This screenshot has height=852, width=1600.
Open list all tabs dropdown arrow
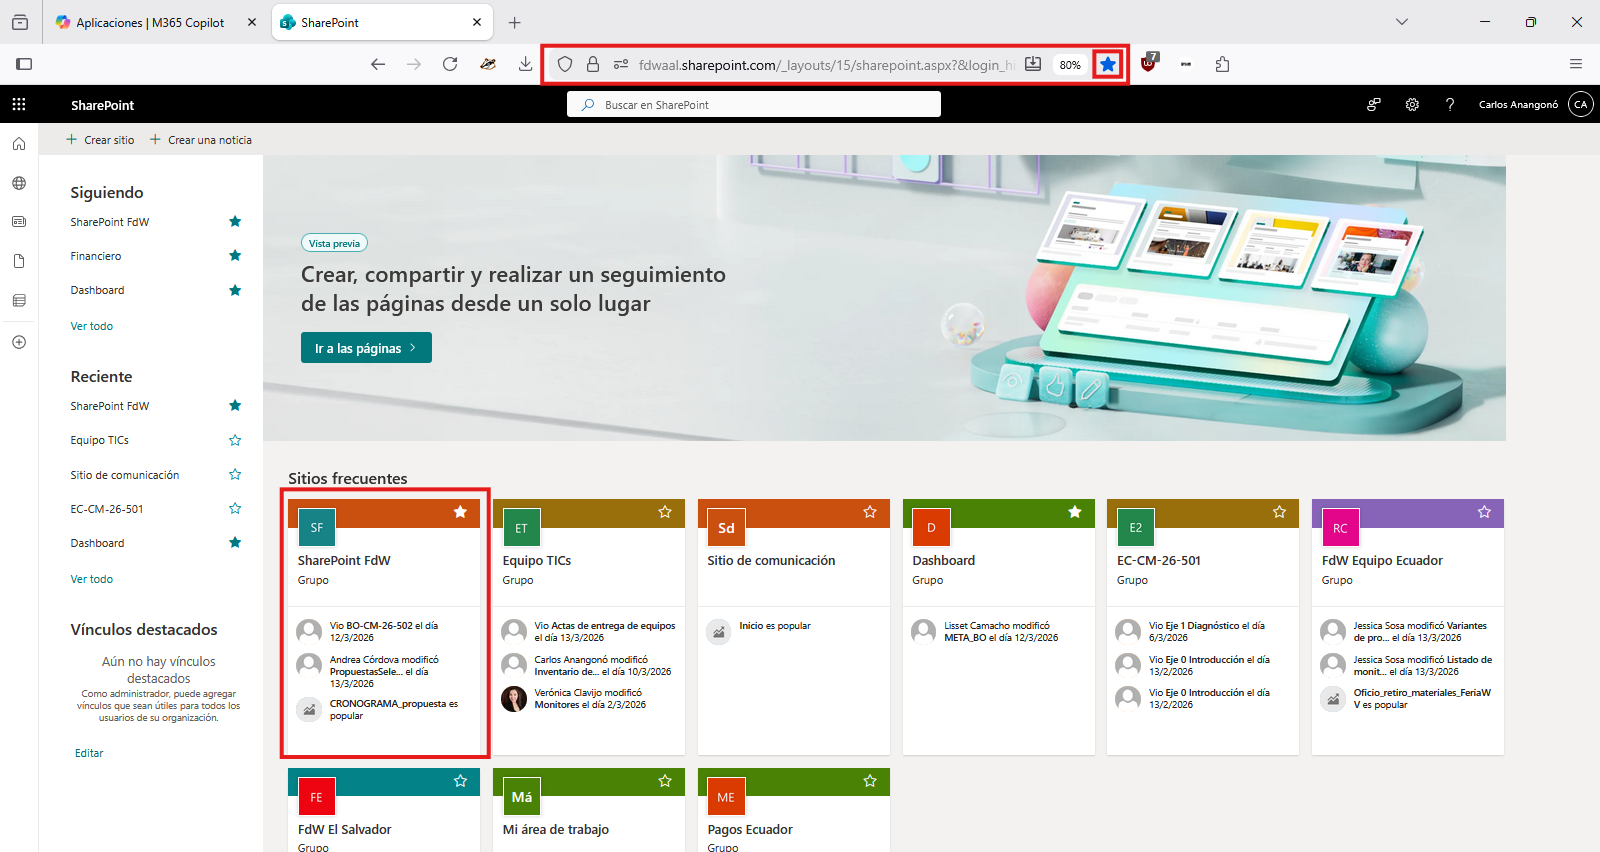[x=1402, y=22]
